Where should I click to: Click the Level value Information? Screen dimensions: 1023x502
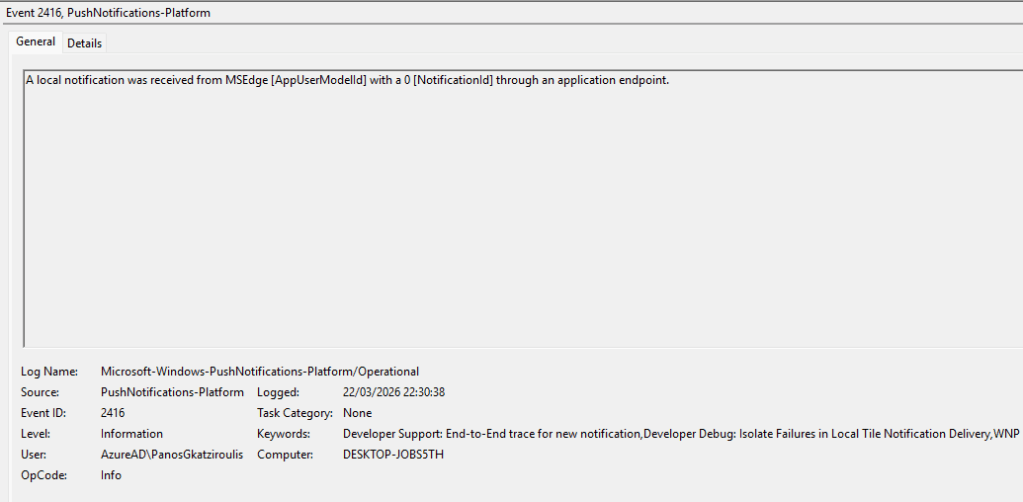tap(131, 434)
